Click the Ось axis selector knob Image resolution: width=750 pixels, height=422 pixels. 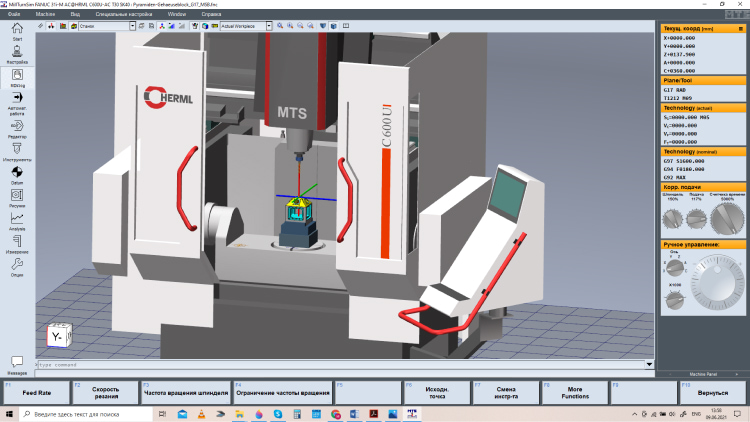(675, 268)
